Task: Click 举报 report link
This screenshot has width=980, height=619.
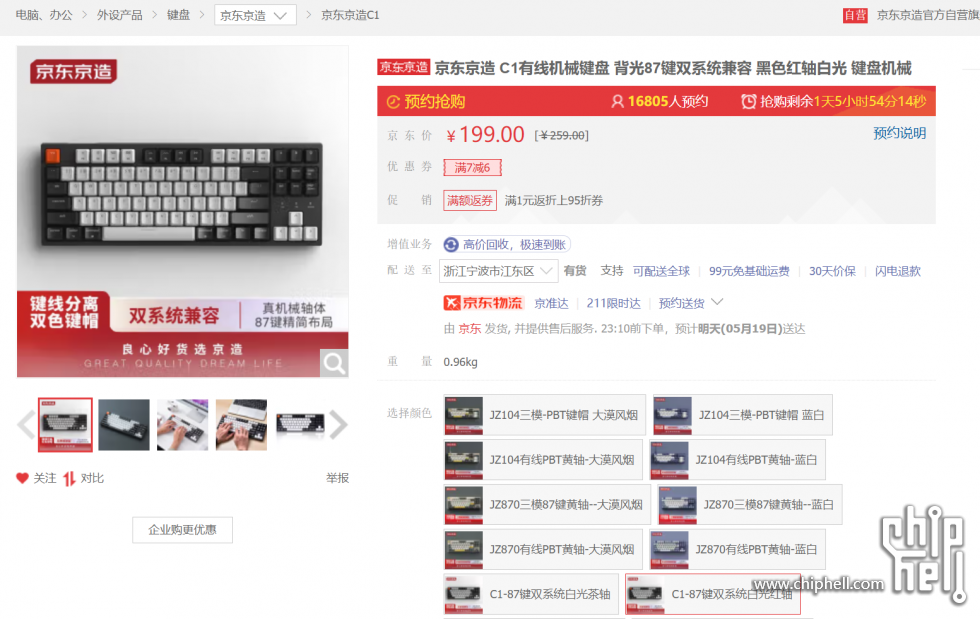Action: (x=337, y=478)
